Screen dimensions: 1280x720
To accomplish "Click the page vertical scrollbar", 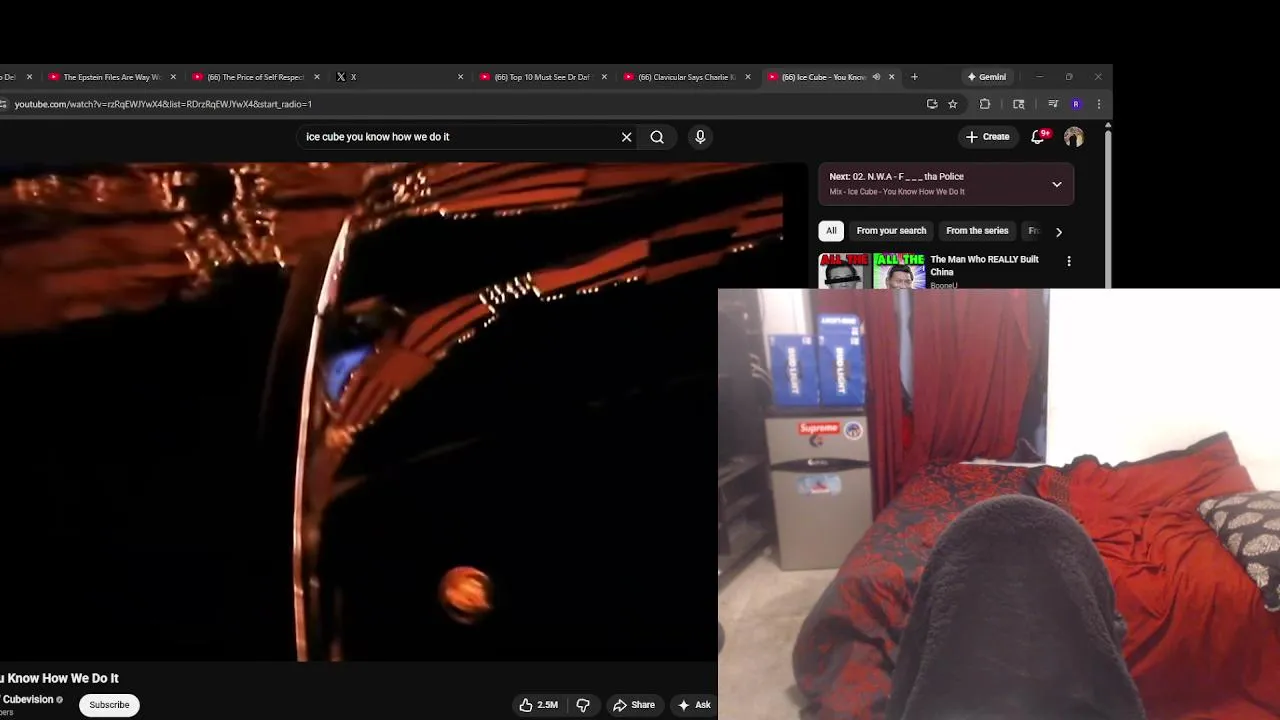I will 1108,205.
